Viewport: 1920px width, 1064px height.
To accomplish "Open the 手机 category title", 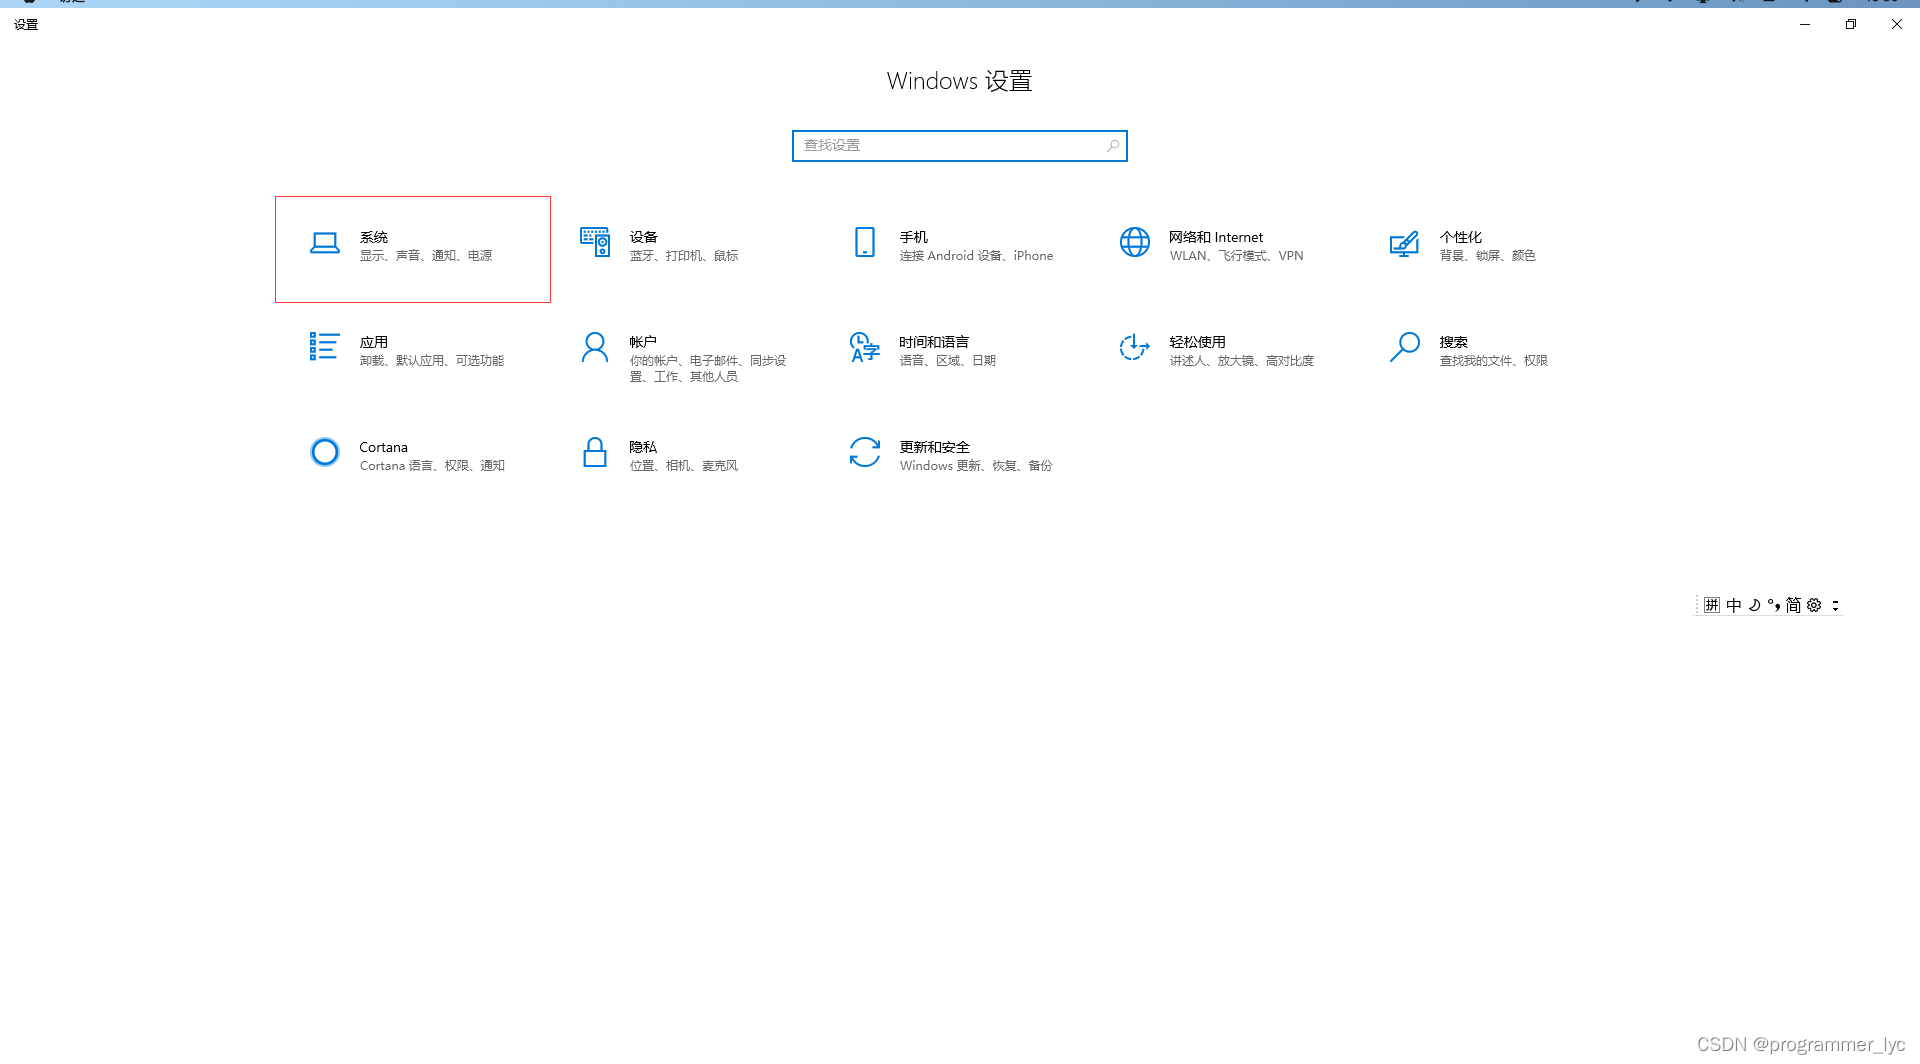I will 914,237.
